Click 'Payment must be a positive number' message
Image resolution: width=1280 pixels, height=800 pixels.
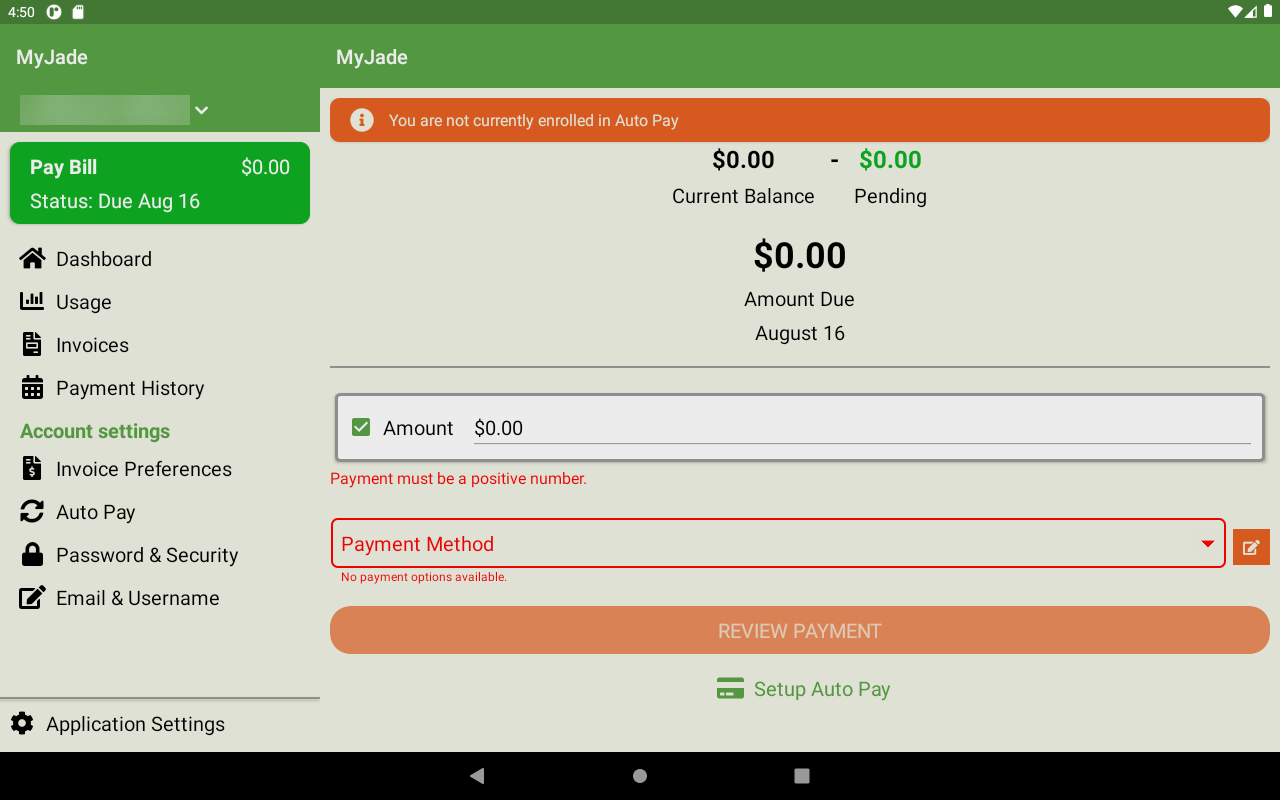point(458,478)
